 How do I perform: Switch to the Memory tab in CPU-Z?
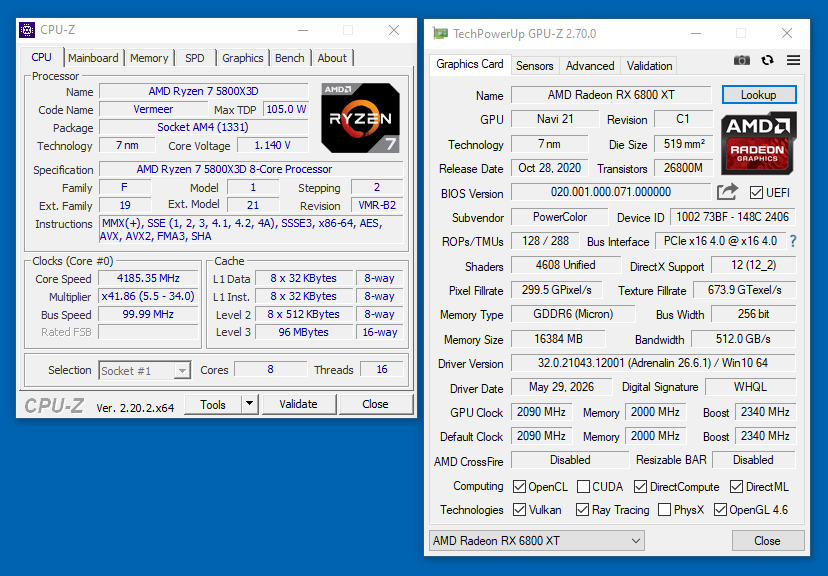pyautogui.click(x=149, y=58)
